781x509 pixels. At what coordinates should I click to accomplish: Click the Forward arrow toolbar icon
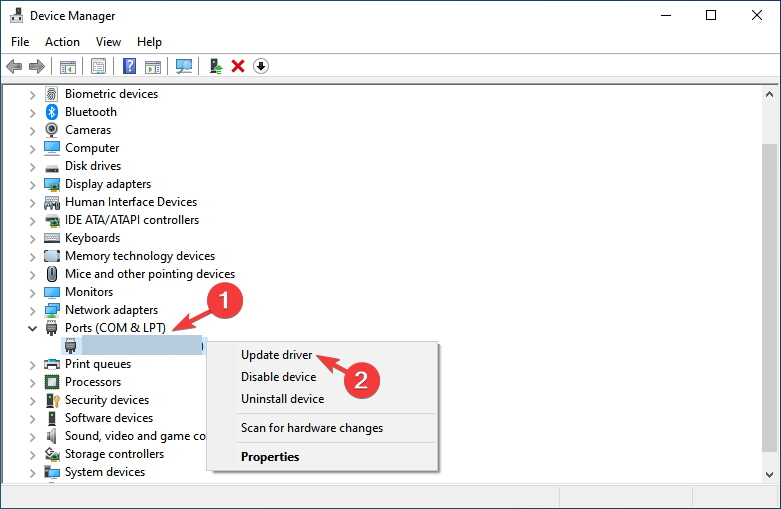[x=37, y=66]
